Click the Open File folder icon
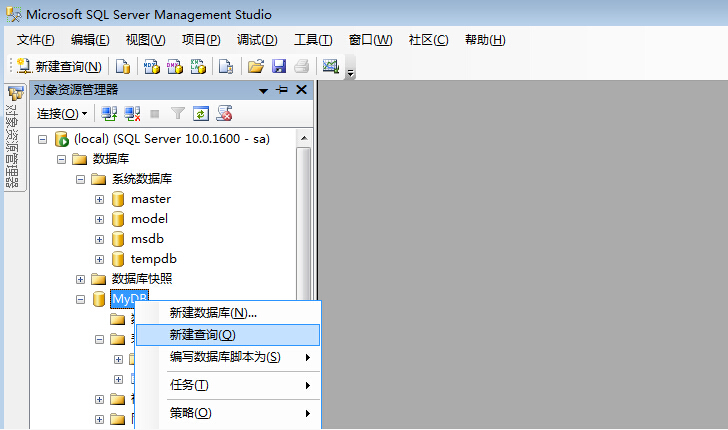The height and width of the screenshot is (430, 728). tap(255, 66)
